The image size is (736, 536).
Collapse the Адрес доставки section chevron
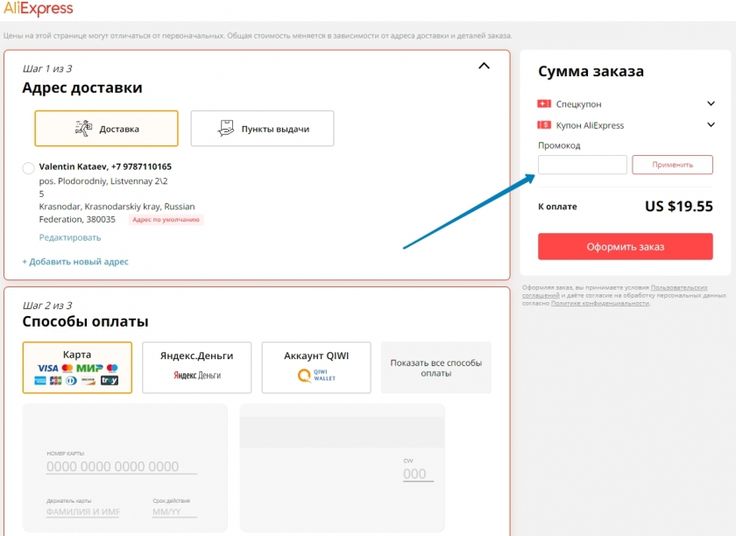484,66
